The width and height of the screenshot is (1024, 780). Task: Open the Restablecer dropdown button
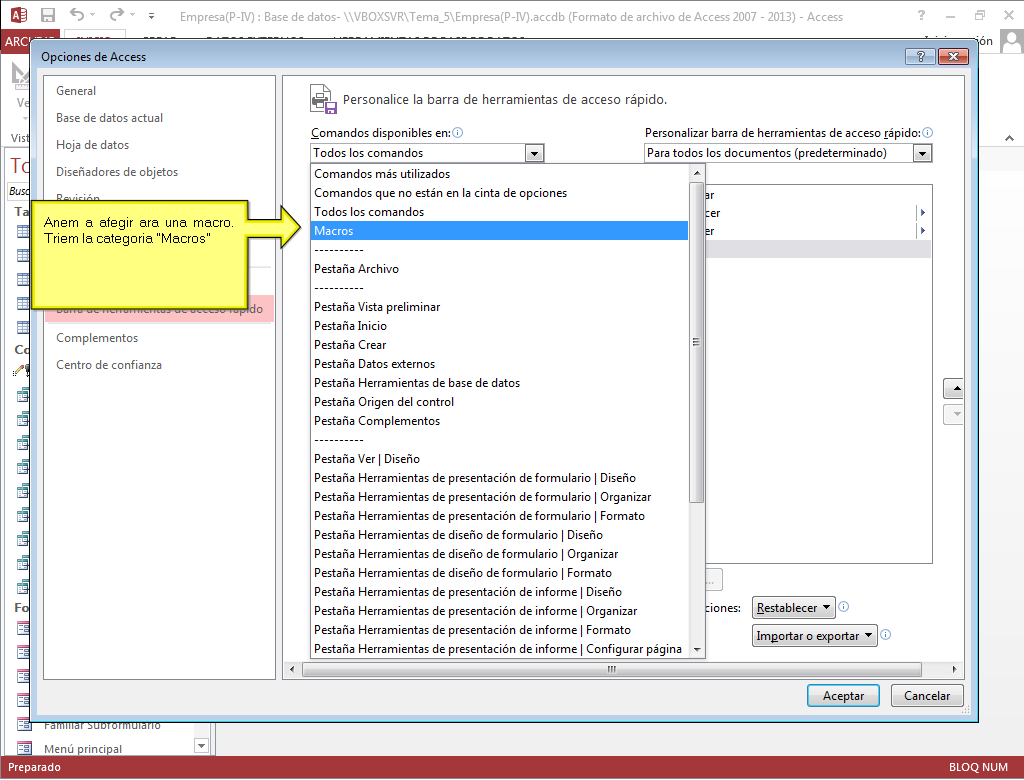pos(793,608)
